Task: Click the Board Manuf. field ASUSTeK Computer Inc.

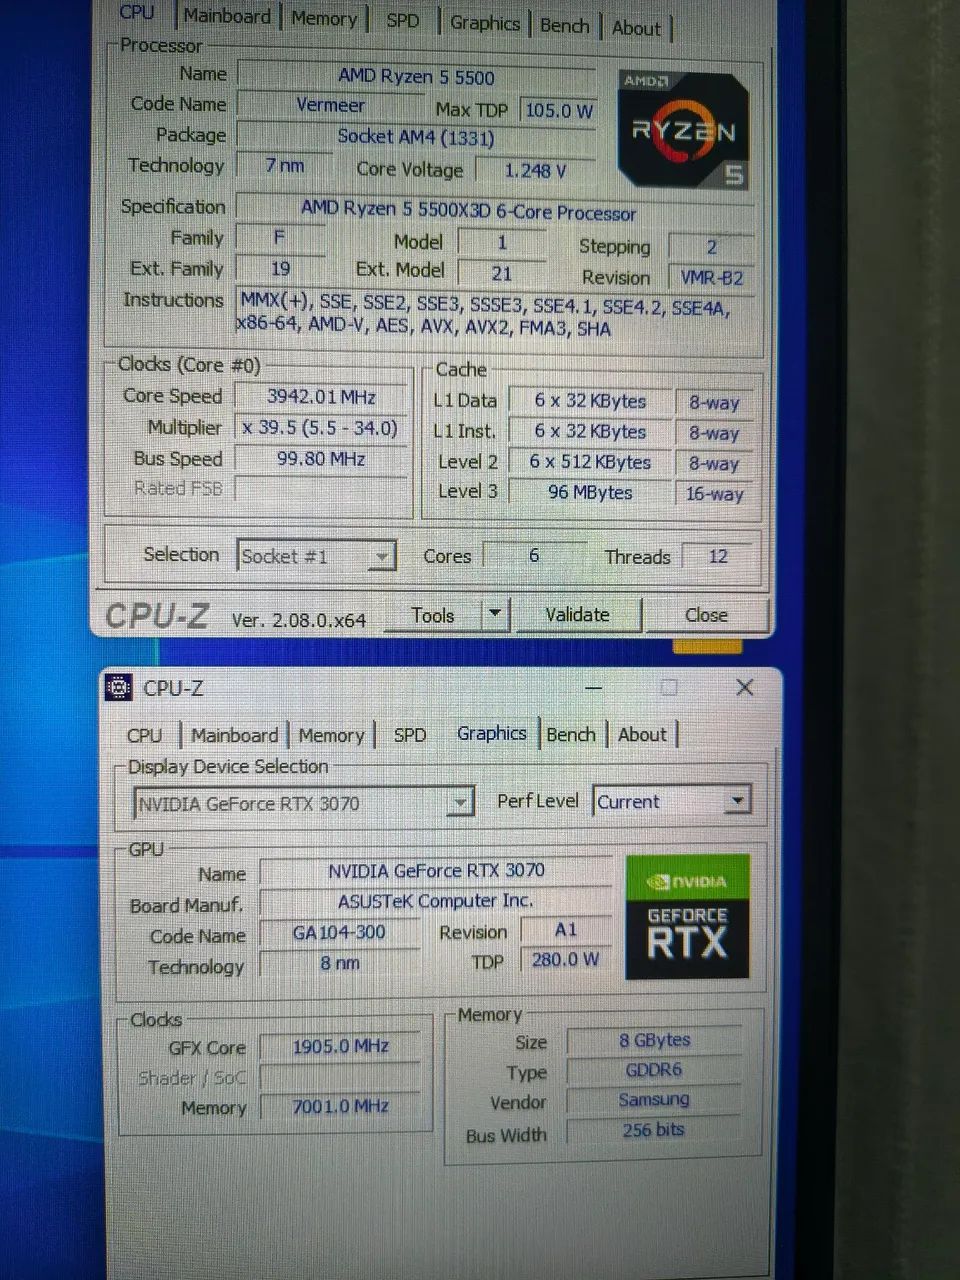Action: click(x=436, y=901)
